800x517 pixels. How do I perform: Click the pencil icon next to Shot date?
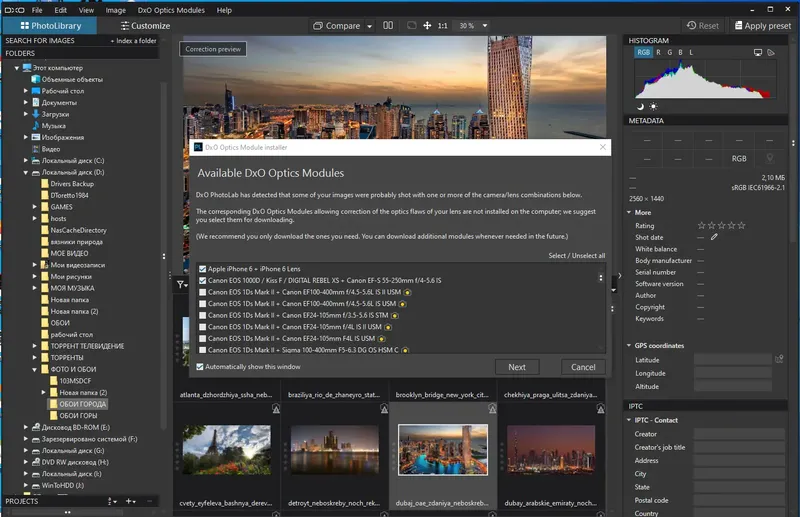(x=714, y=237)
